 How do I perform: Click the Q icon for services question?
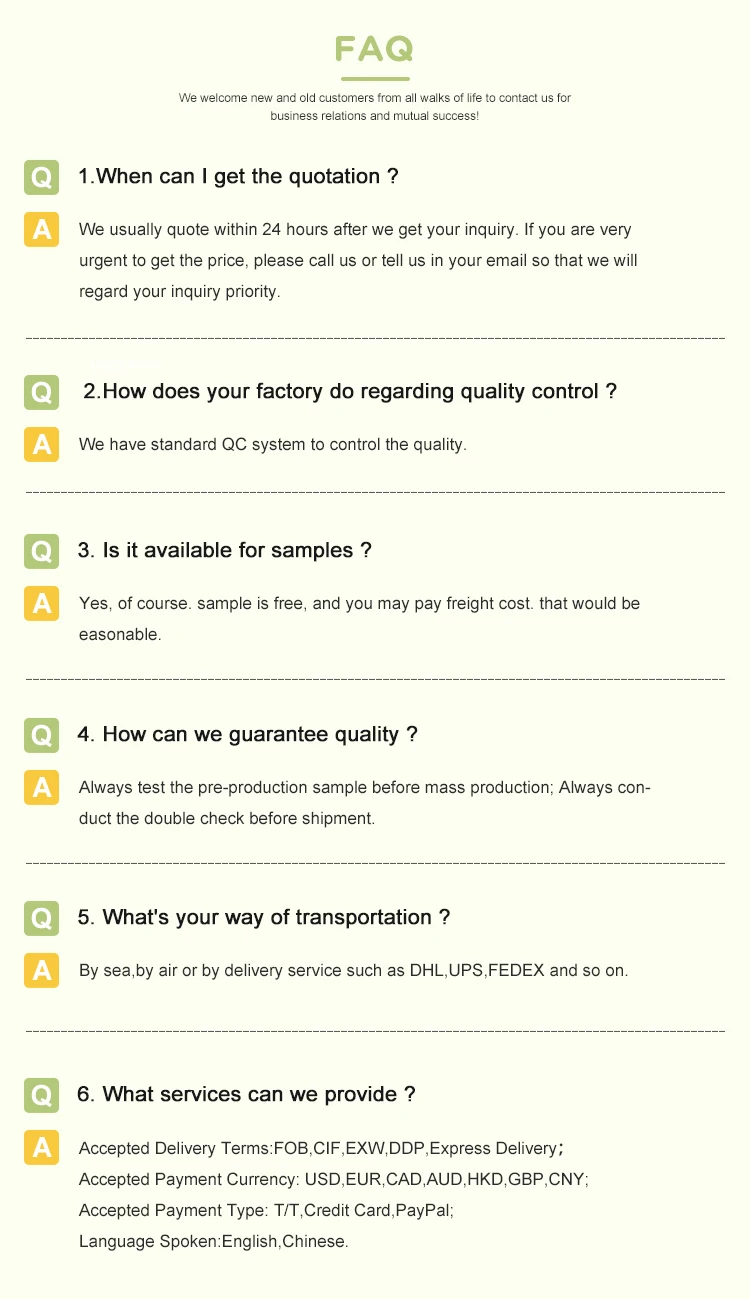click(x=41, y=1095)
